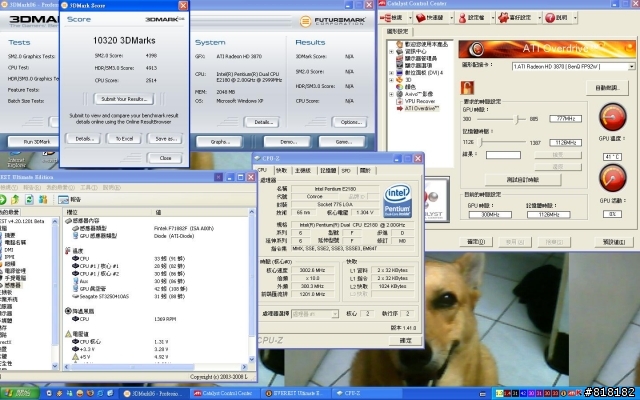Image resolution: width=640 pixels, height=400 pixels.
Task: Click EVEREST horizontal scrollbar
Action: [156, 367]
